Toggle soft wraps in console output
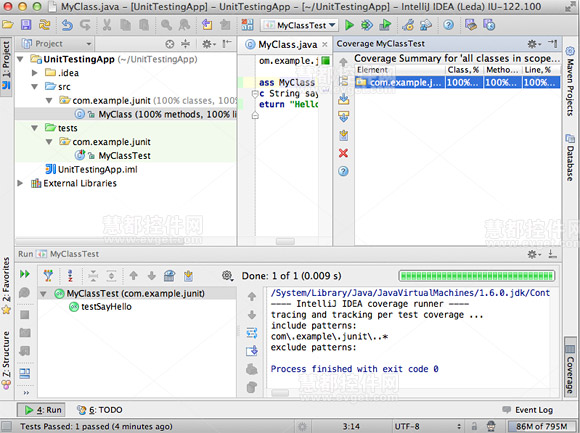580x433 pixels. [252, 333]
